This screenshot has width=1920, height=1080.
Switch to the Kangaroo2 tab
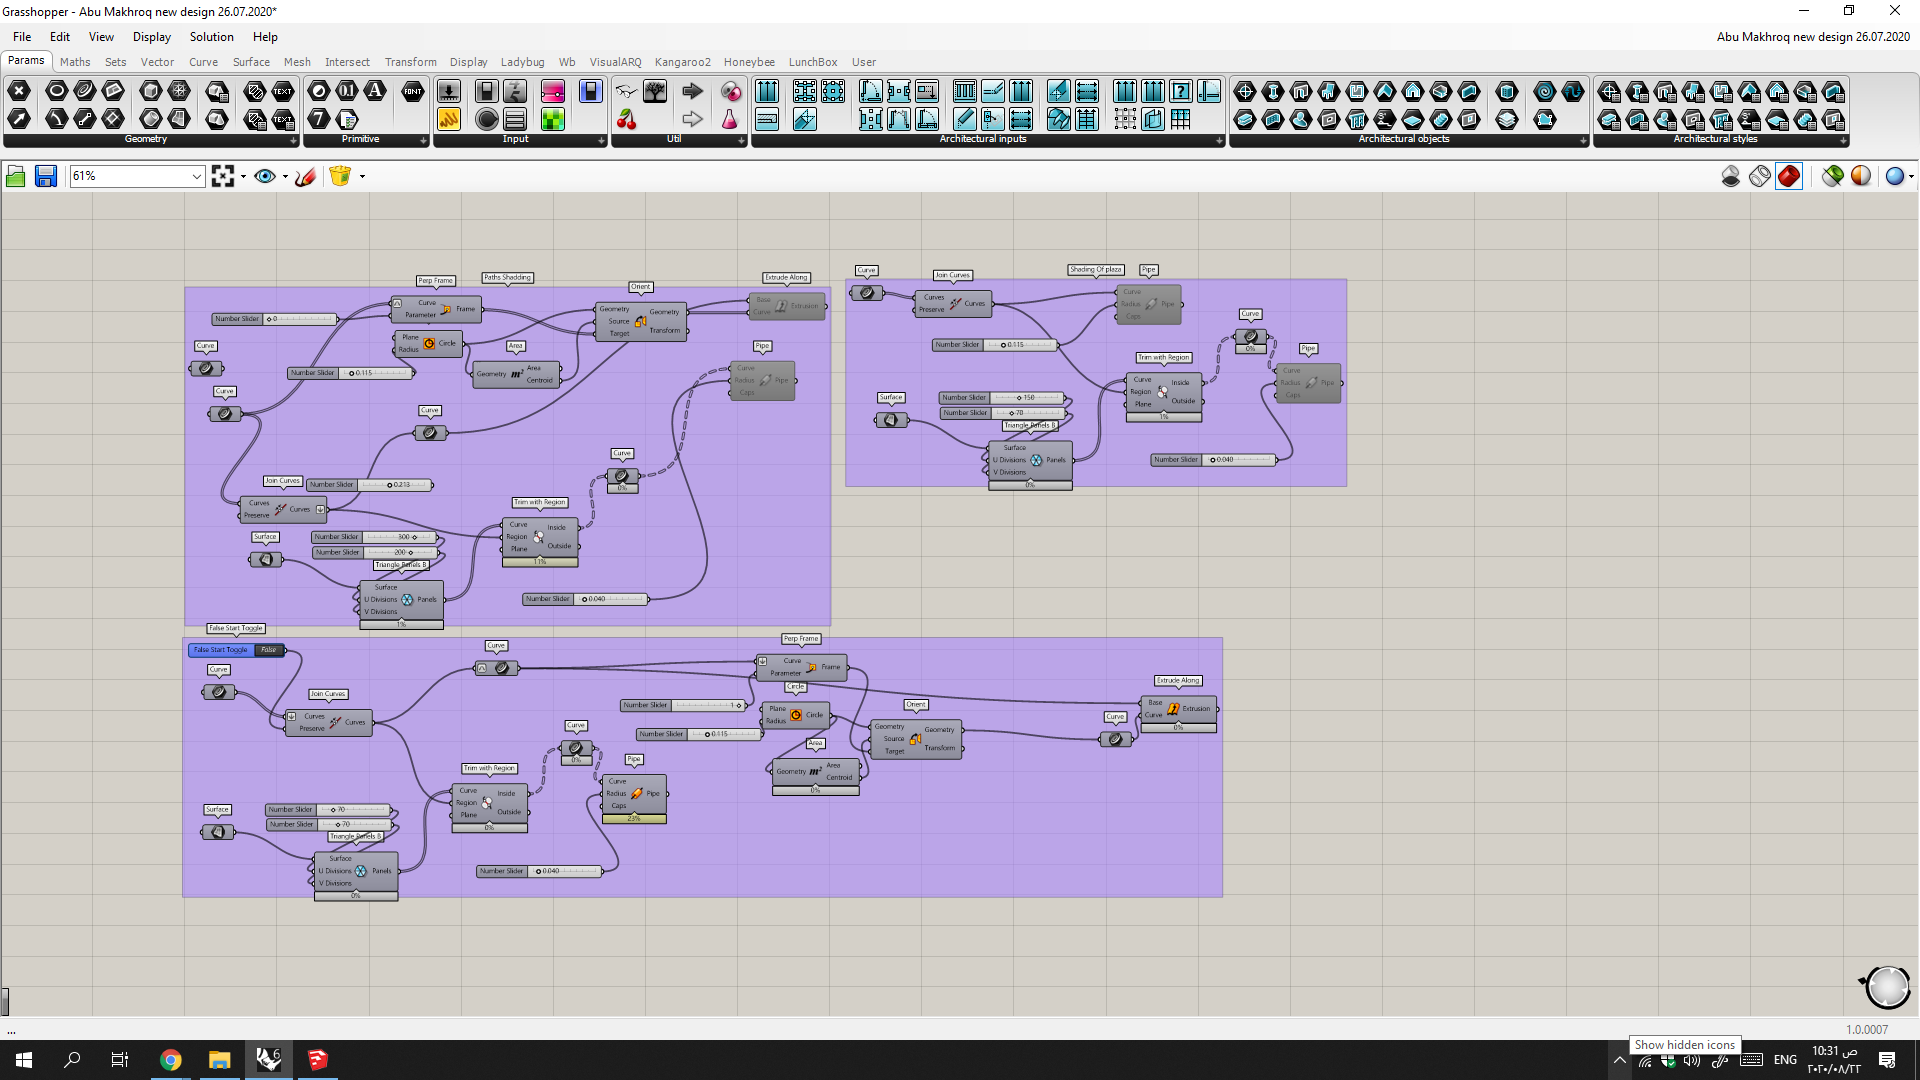682,62
